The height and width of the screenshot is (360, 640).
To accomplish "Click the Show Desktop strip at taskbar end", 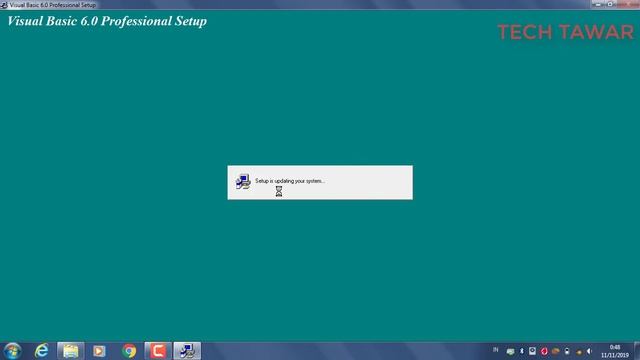I will 637,351.
